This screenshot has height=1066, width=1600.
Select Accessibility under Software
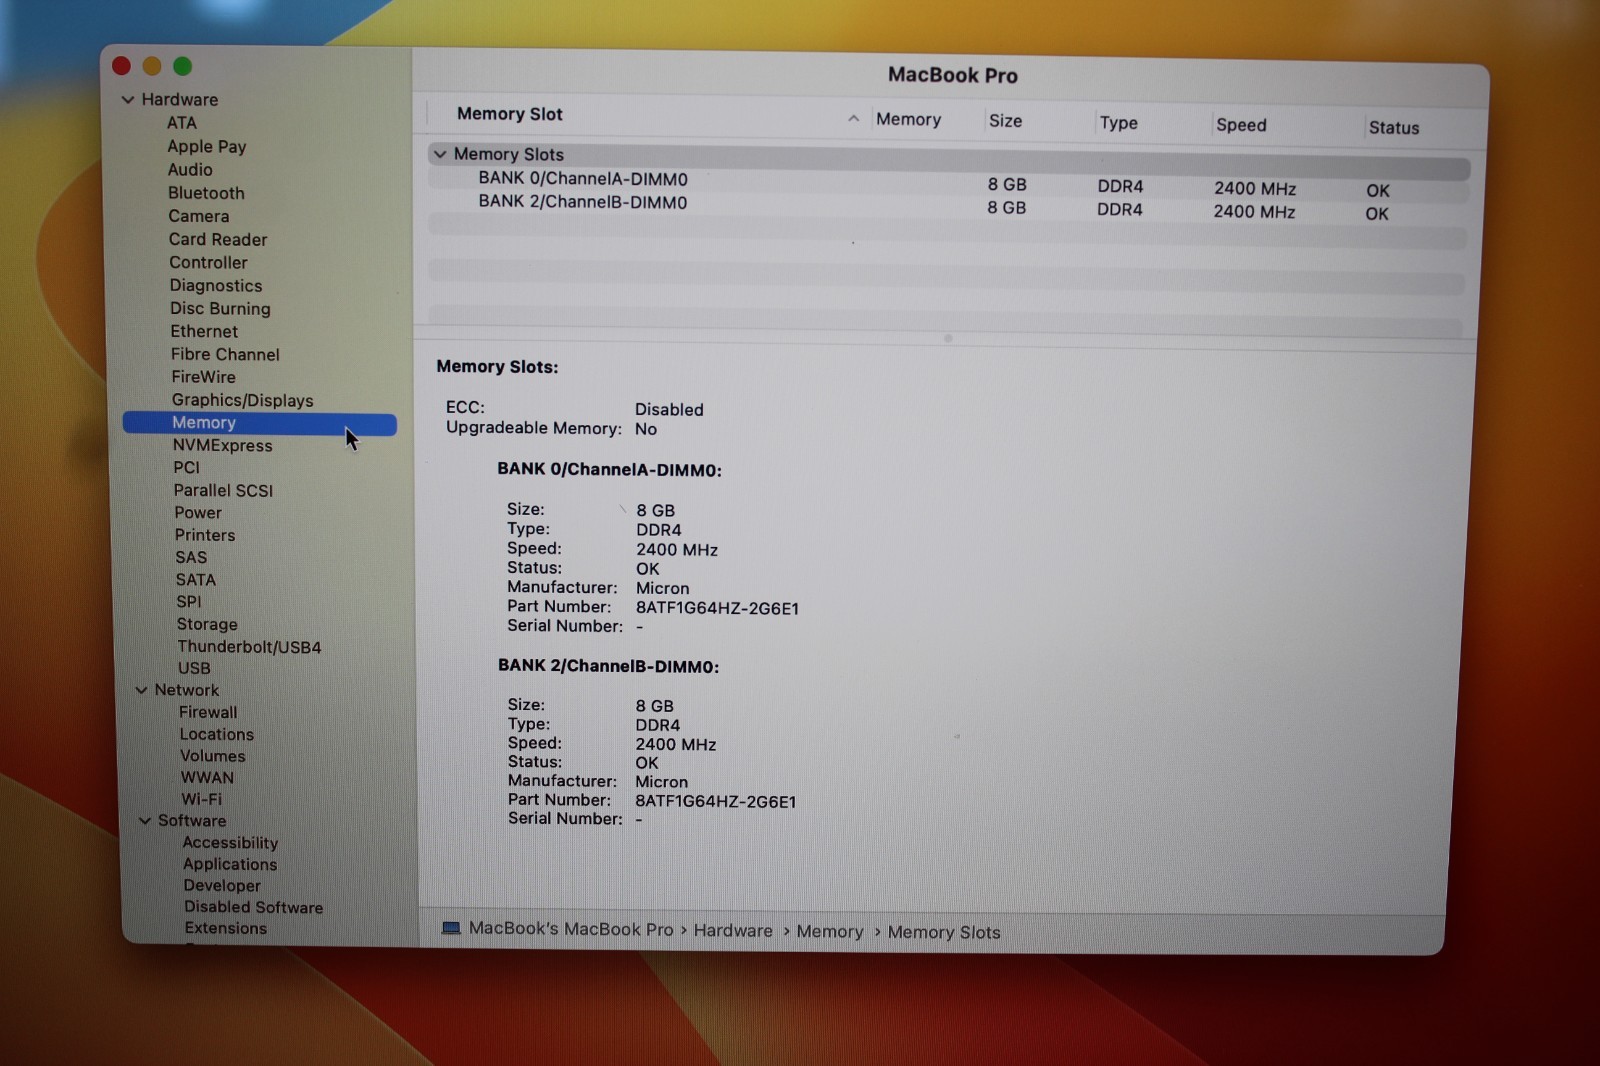[x=230, y=843]
